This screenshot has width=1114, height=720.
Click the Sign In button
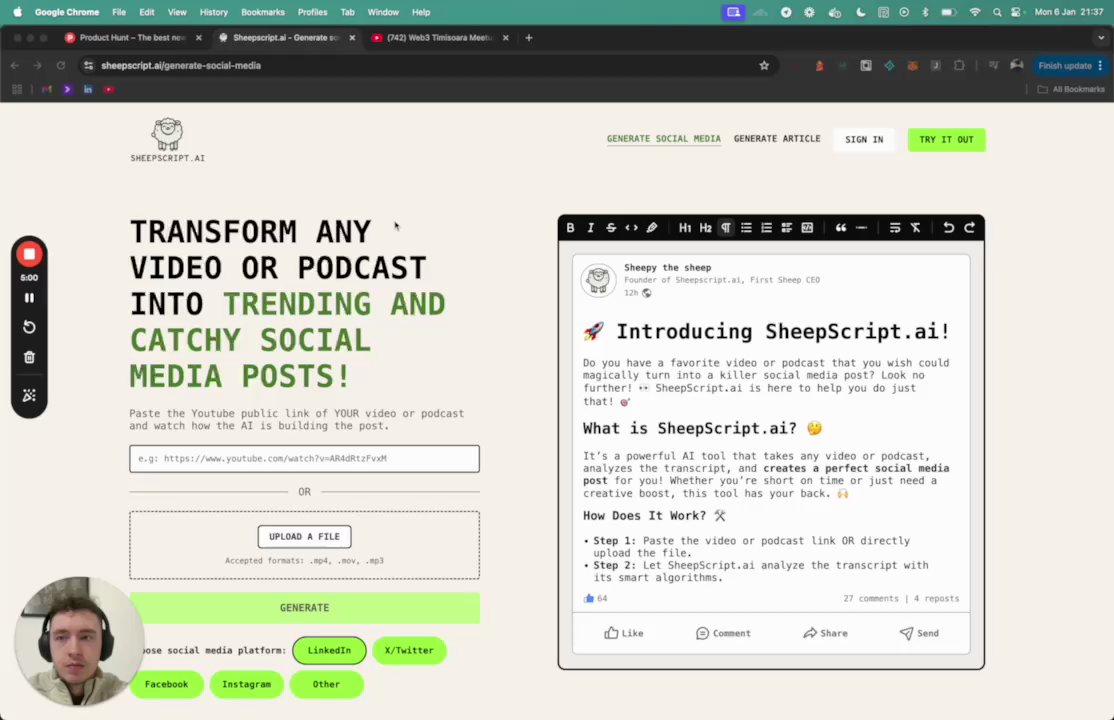pos(864,140)
